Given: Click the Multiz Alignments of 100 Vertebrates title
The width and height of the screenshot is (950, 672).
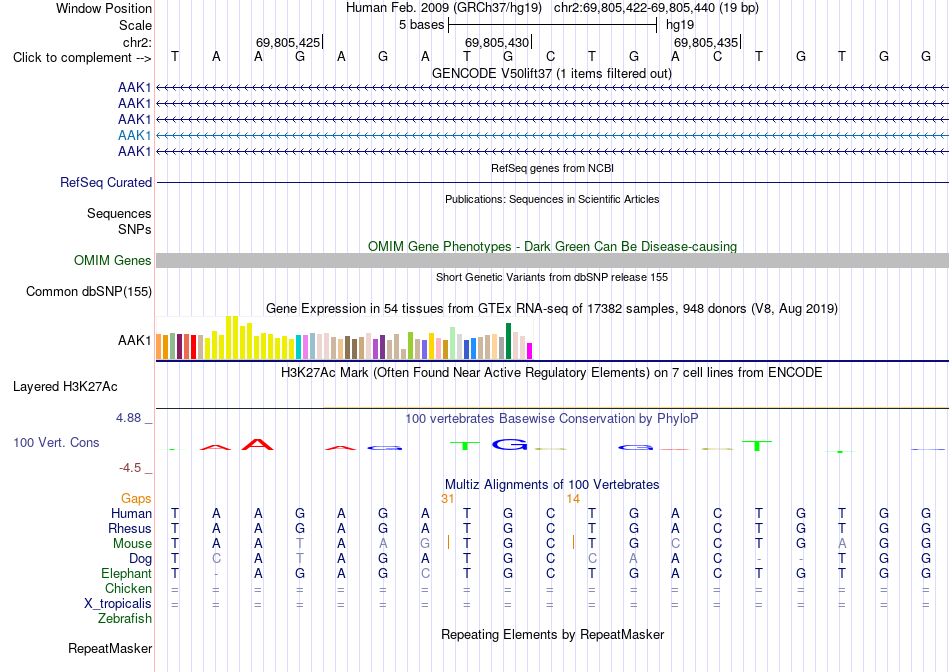Looking at the screenshot, I should [x=552, y=485].
